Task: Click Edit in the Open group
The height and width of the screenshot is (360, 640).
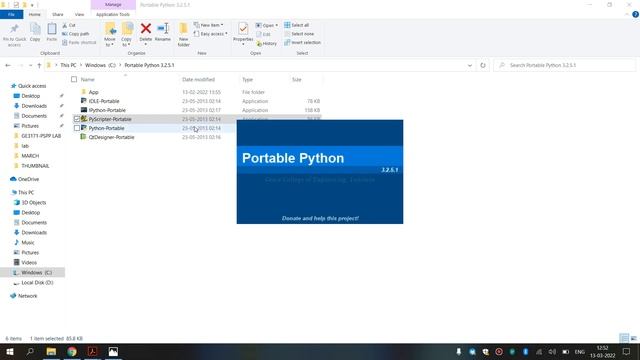Action: (x=264, y=34)
